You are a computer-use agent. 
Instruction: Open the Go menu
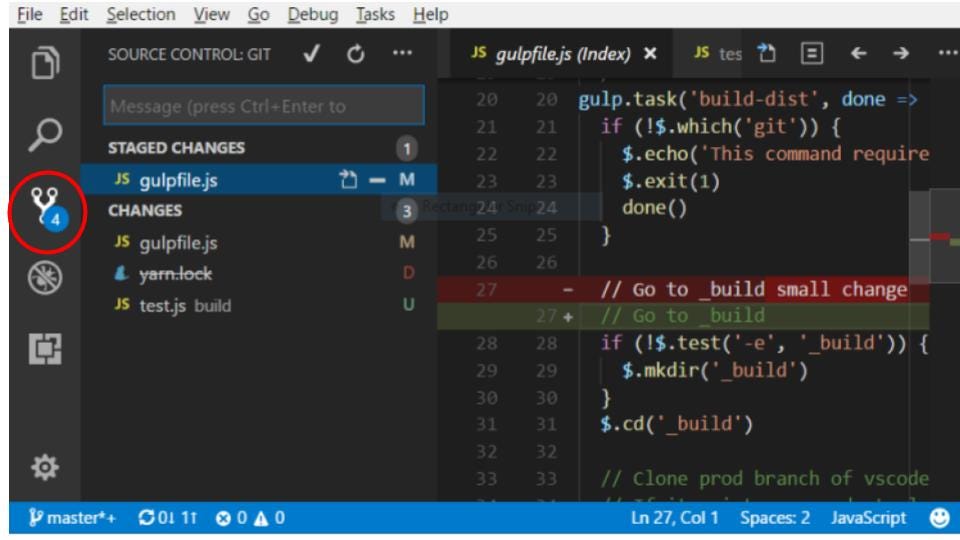(x=258, y=14)
